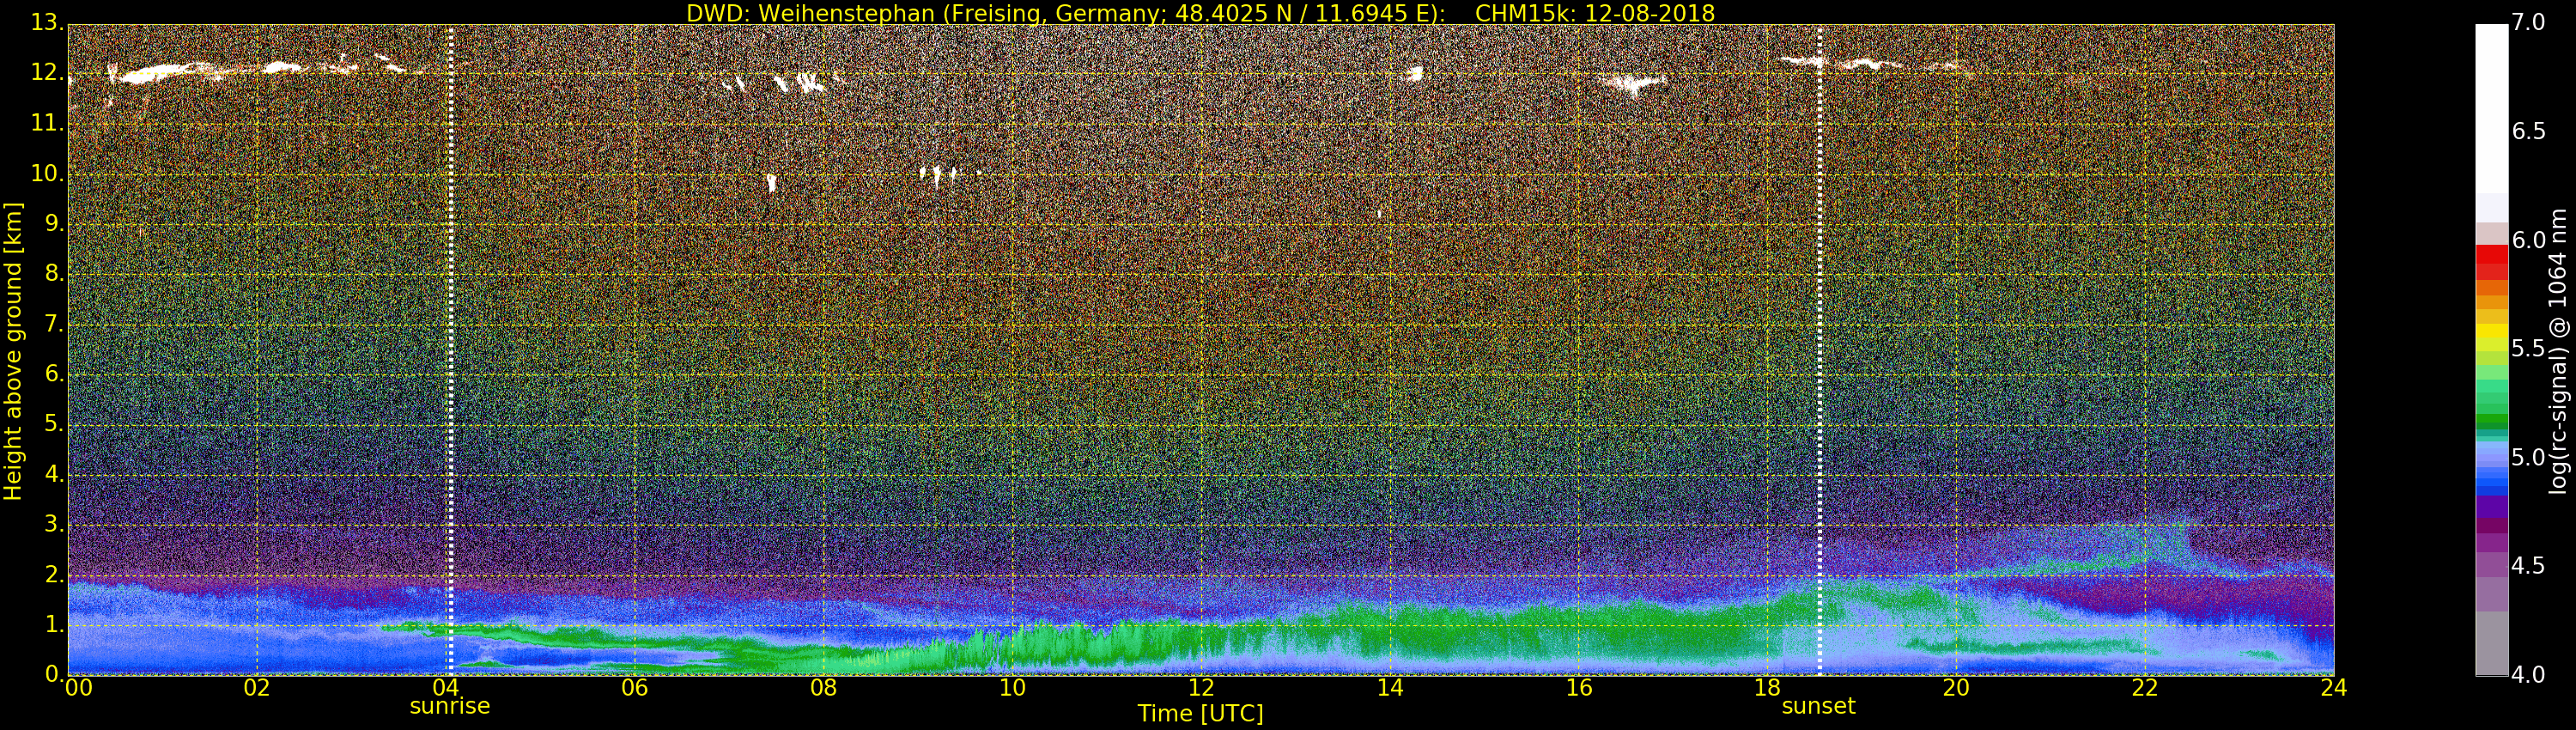Image resolution: width=2576 pixels, height=730 pixels.
Task: Click the 5.5 tick label on the colorbar
Action: coord(2528,349)
